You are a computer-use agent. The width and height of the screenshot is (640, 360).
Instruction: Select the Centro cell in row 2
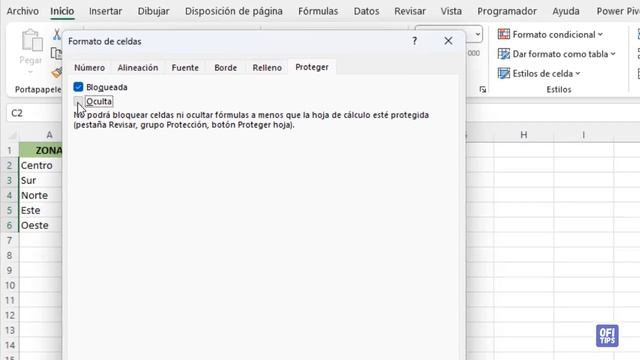(x=40, y=165)
